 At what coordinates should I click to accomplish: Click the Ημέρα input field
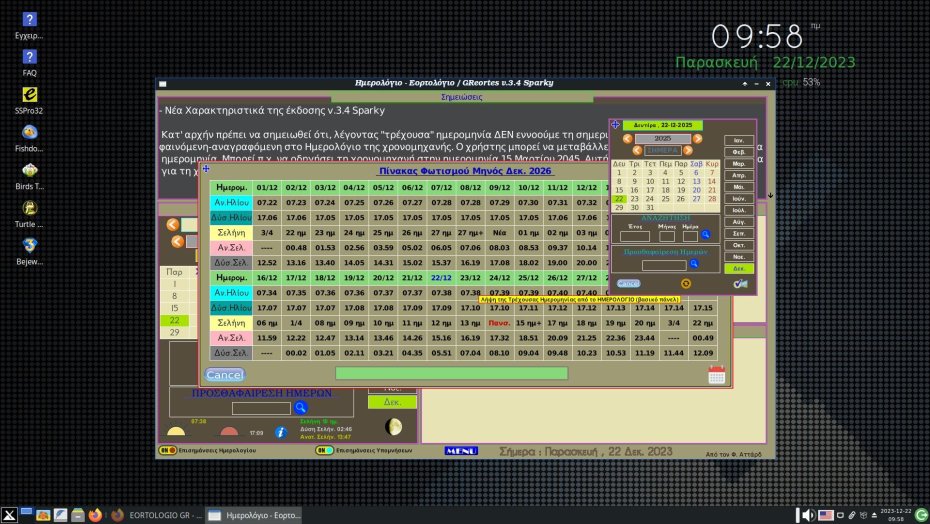point(690,236)
